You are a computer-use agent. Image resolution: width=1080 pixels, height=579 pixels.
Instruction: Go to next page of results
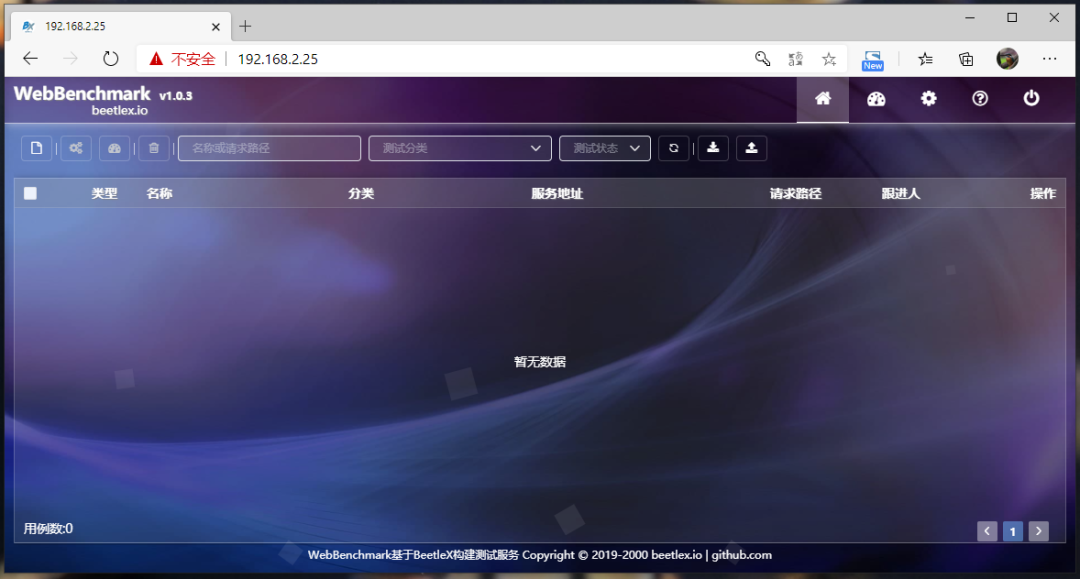[x=1039, y=531]
